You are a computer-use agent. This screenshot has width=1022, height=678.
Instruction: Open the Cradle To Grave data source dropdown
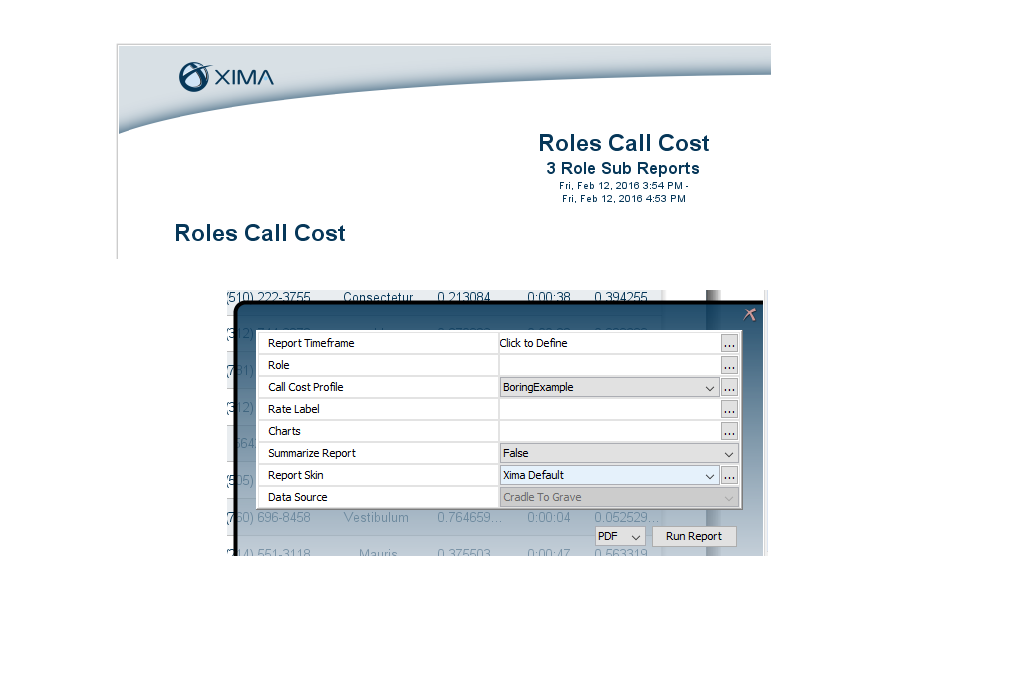click(619, 497)
